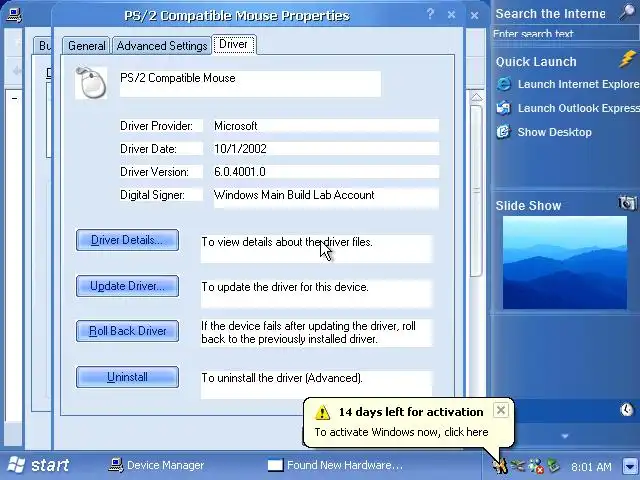Click 'Windows Main Build Lab Account' signer value
Screen dimensions: 640x480
pyautogui.click(x=326, y=198)
